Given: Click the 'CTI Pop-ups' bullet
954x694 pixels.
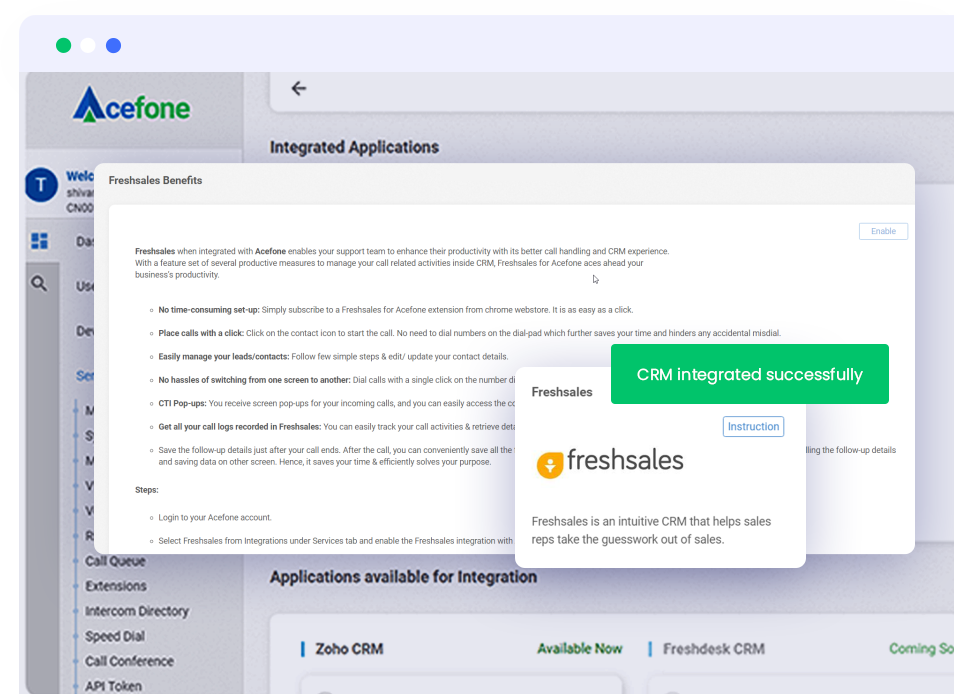Looking at the screenshot, I should point(336,403).
